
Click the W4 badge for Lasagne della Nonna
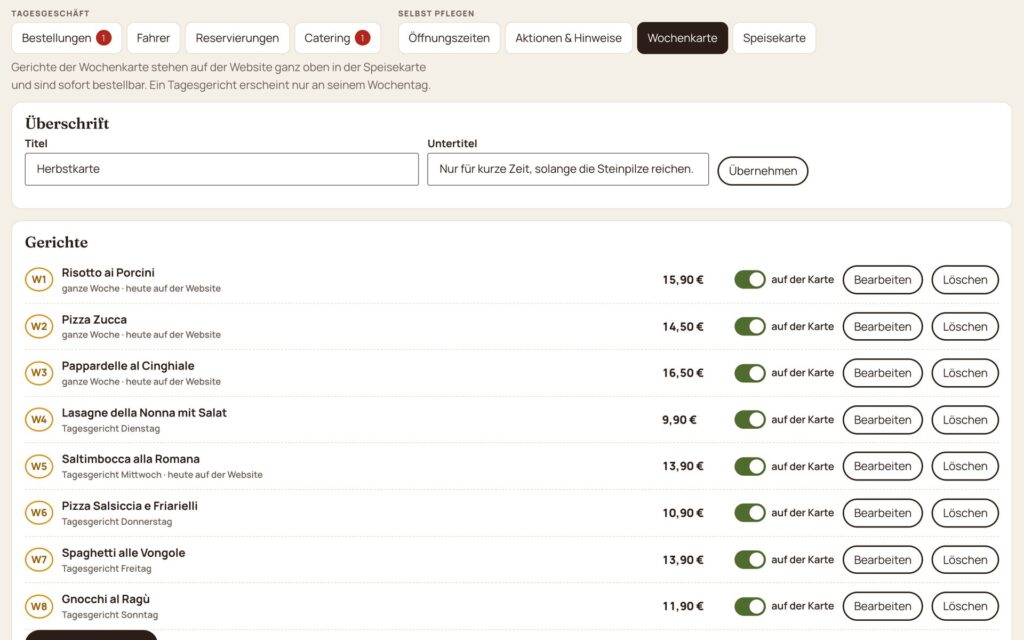(39, 419)
